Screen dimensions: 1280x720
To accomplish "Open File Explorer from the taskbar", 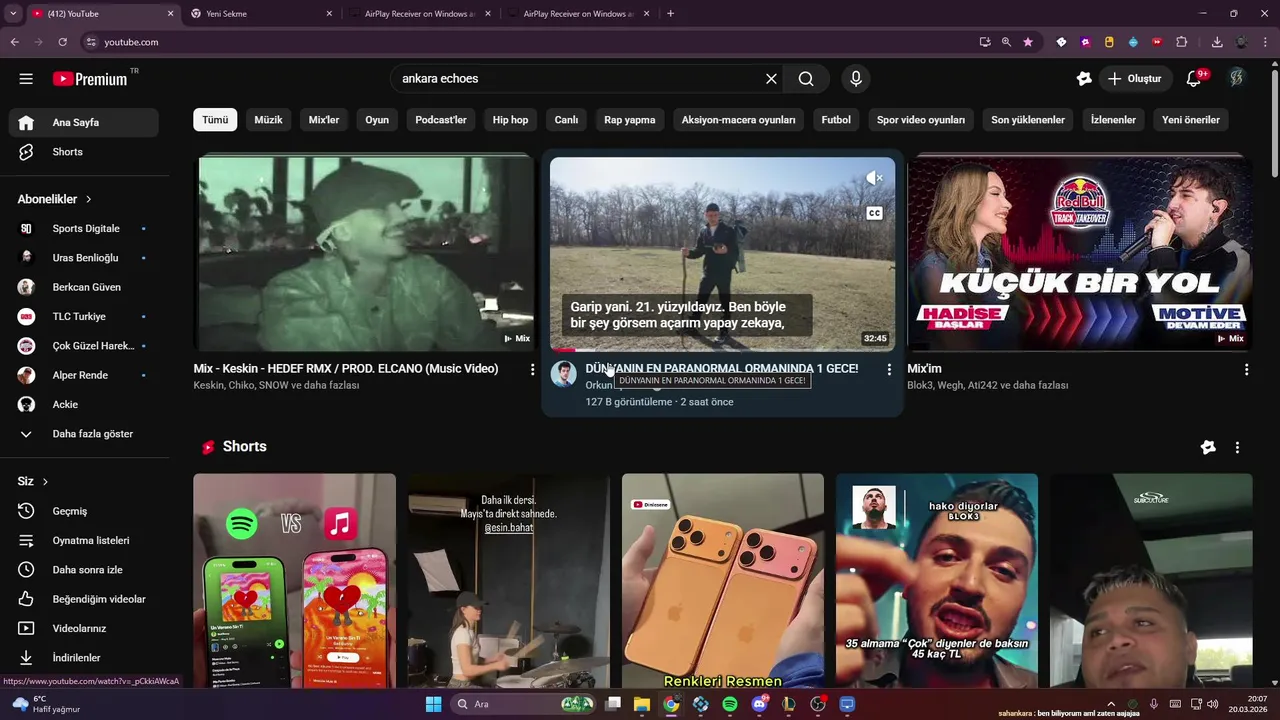I will point(641,704).
